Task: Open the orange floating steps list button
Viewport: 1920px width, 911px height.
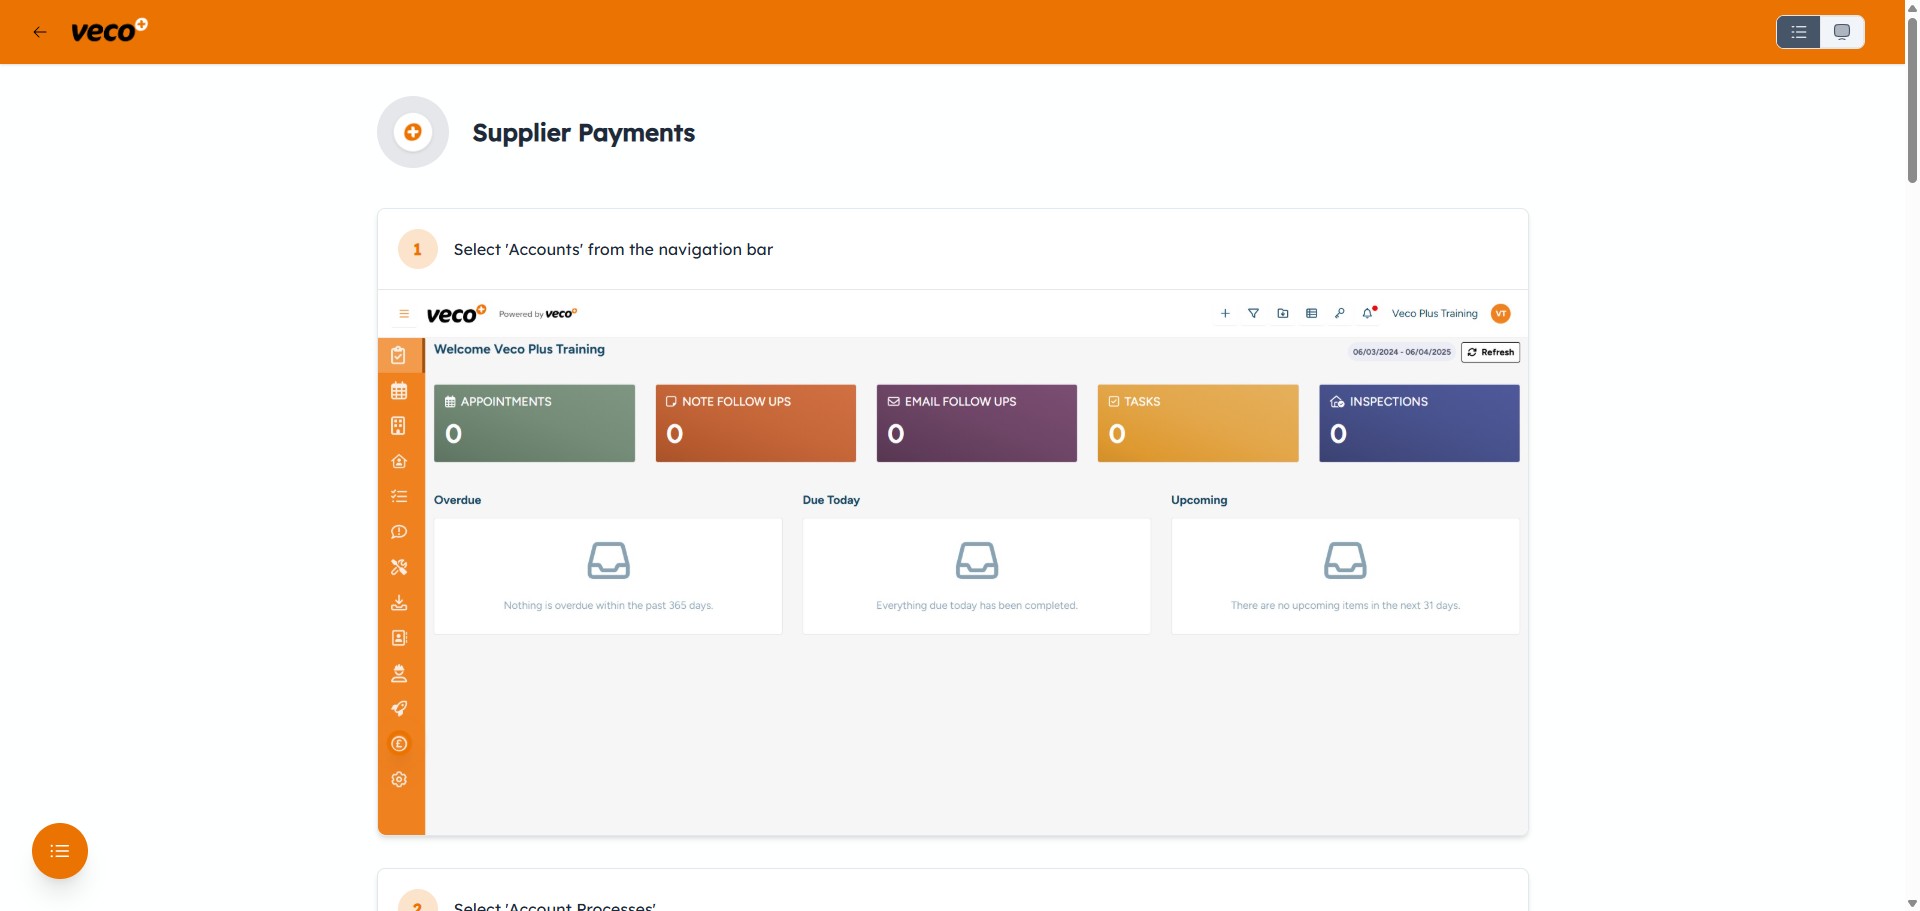Action: (60, 851)
